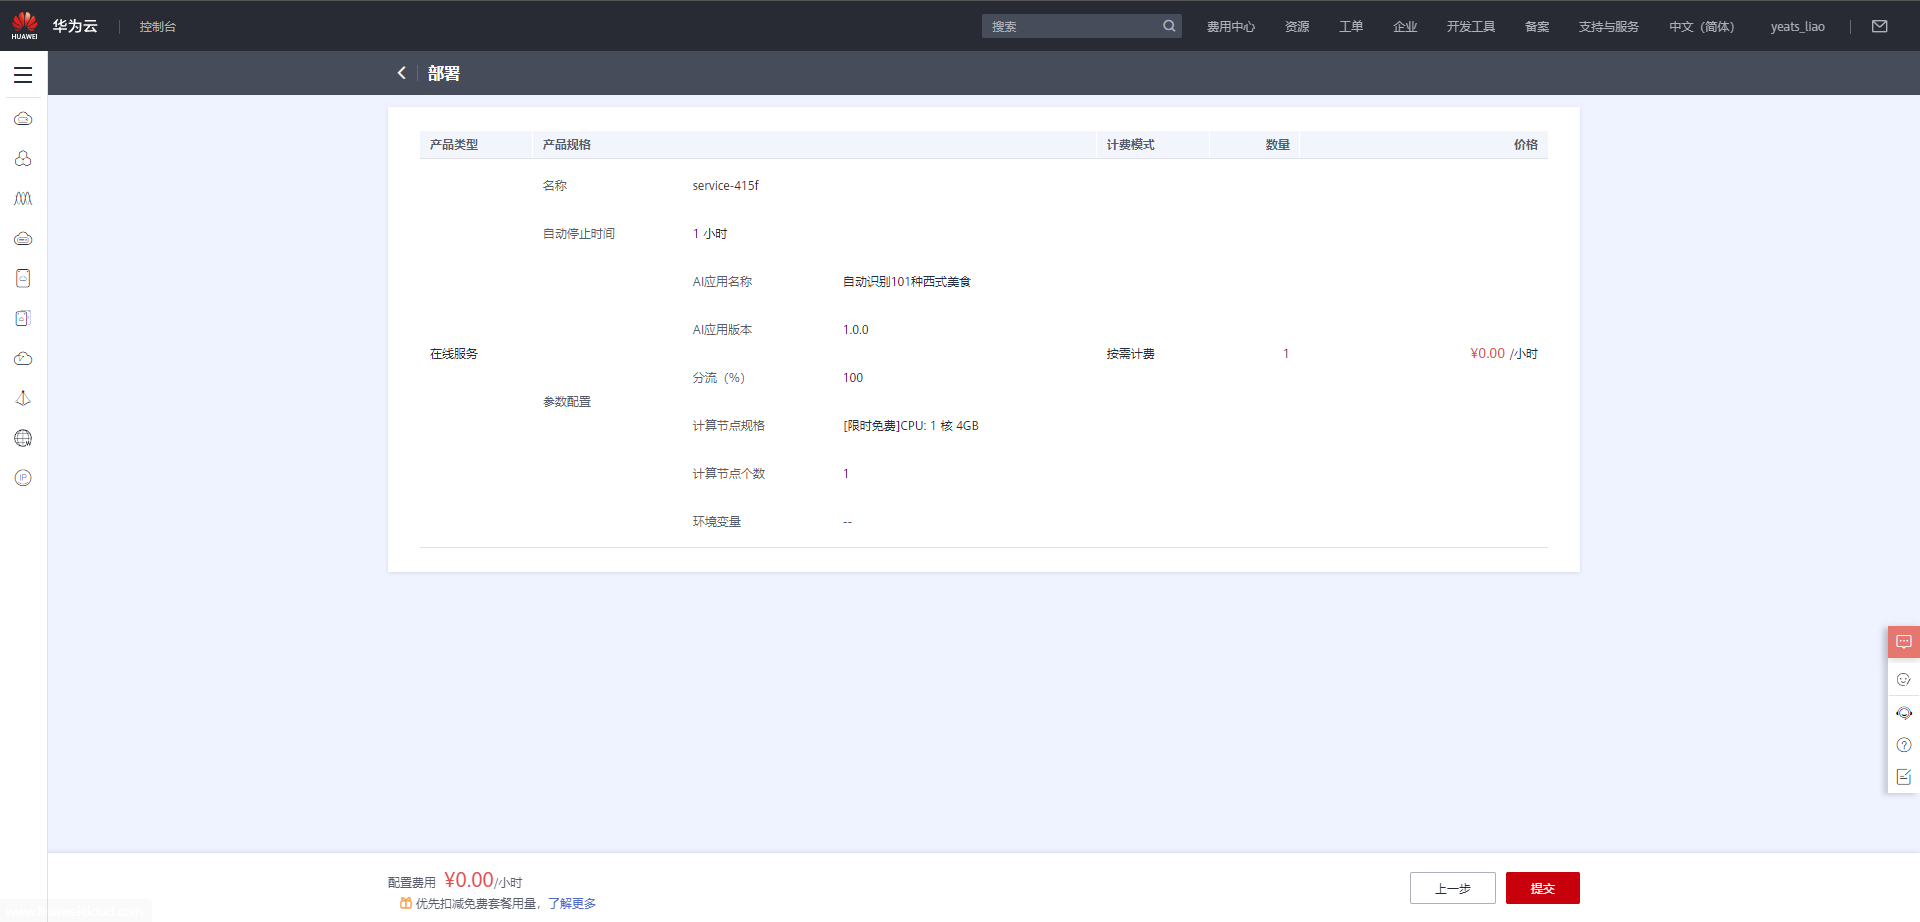The height and width of the screenshot is (922, 1920).
Task: Click the gift icon beside free package text
Action: coord(406,903)
